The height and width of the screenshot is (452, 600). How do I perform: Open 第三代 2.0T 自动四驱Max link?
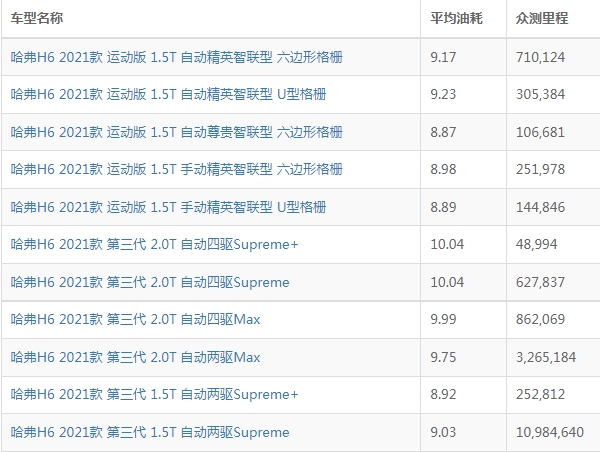tap(135, 319)
